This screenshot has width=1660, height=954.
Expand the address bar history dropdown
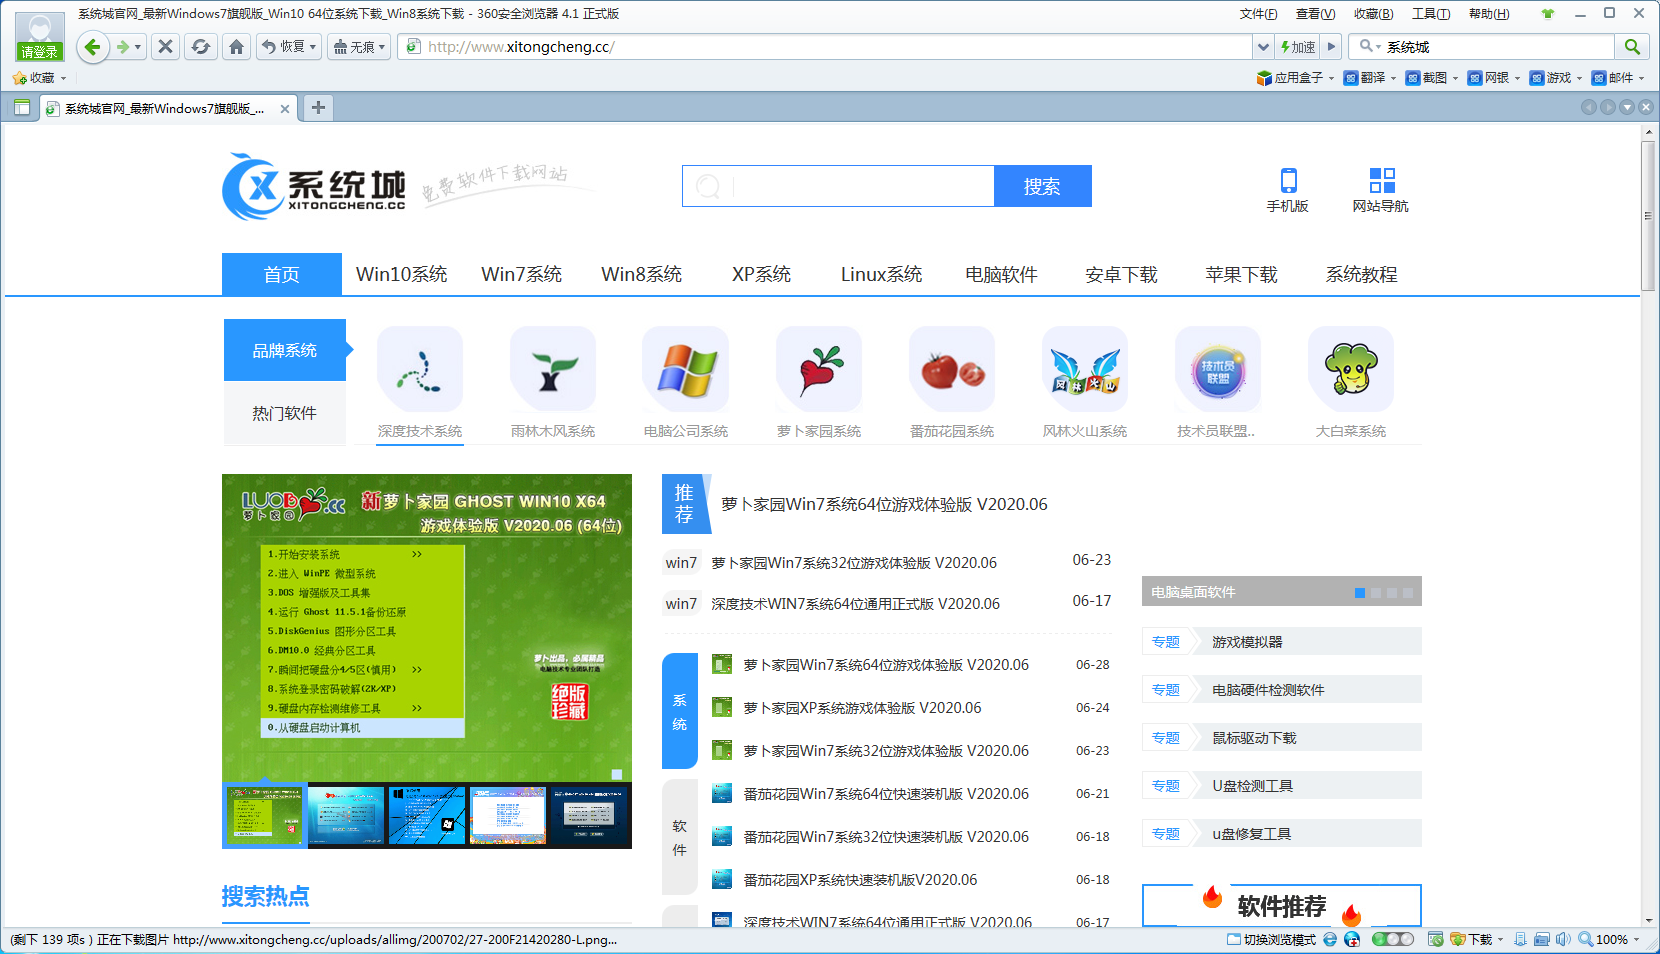pos(1263,47)
